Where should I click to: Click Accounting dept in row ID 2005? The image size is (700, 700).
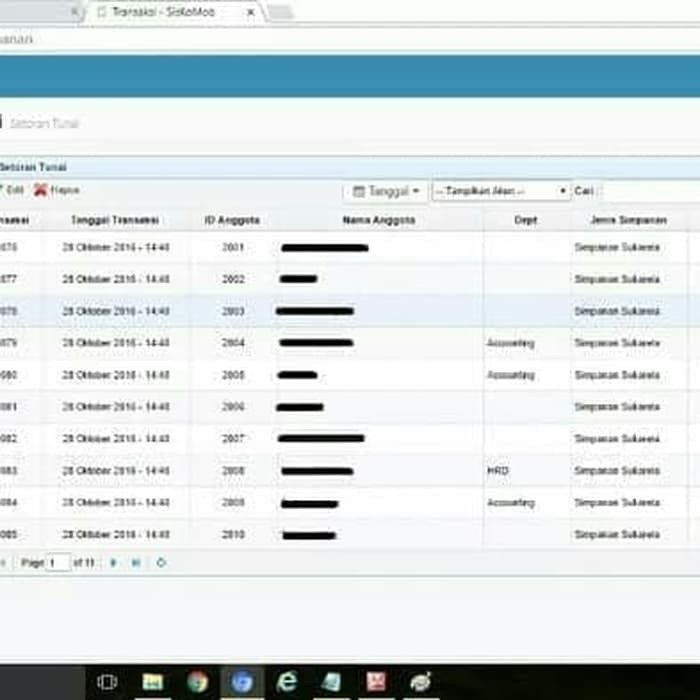[x=511, y=375]
